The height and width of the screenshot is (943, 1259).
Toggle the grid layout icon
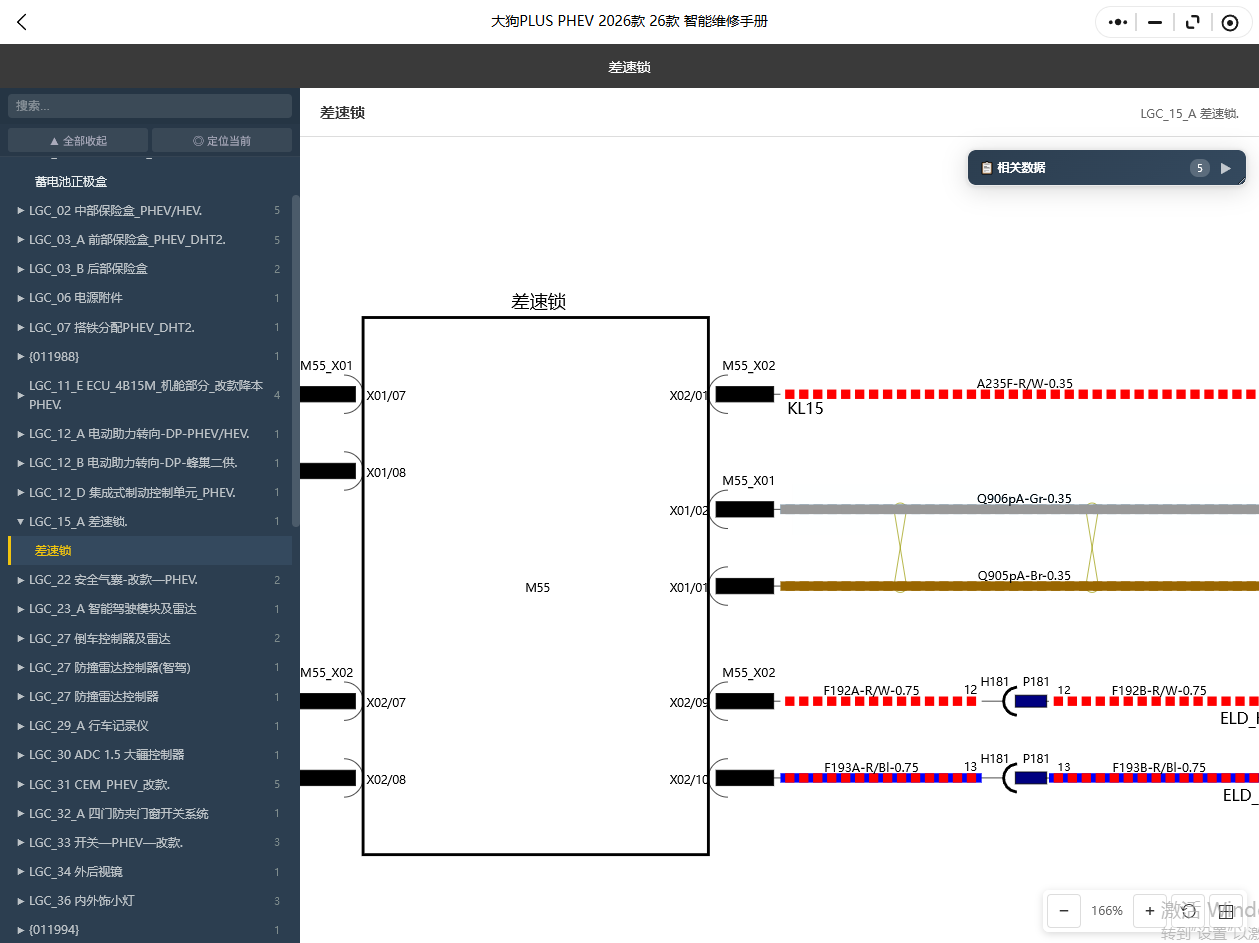click(x=1226, y=911)
